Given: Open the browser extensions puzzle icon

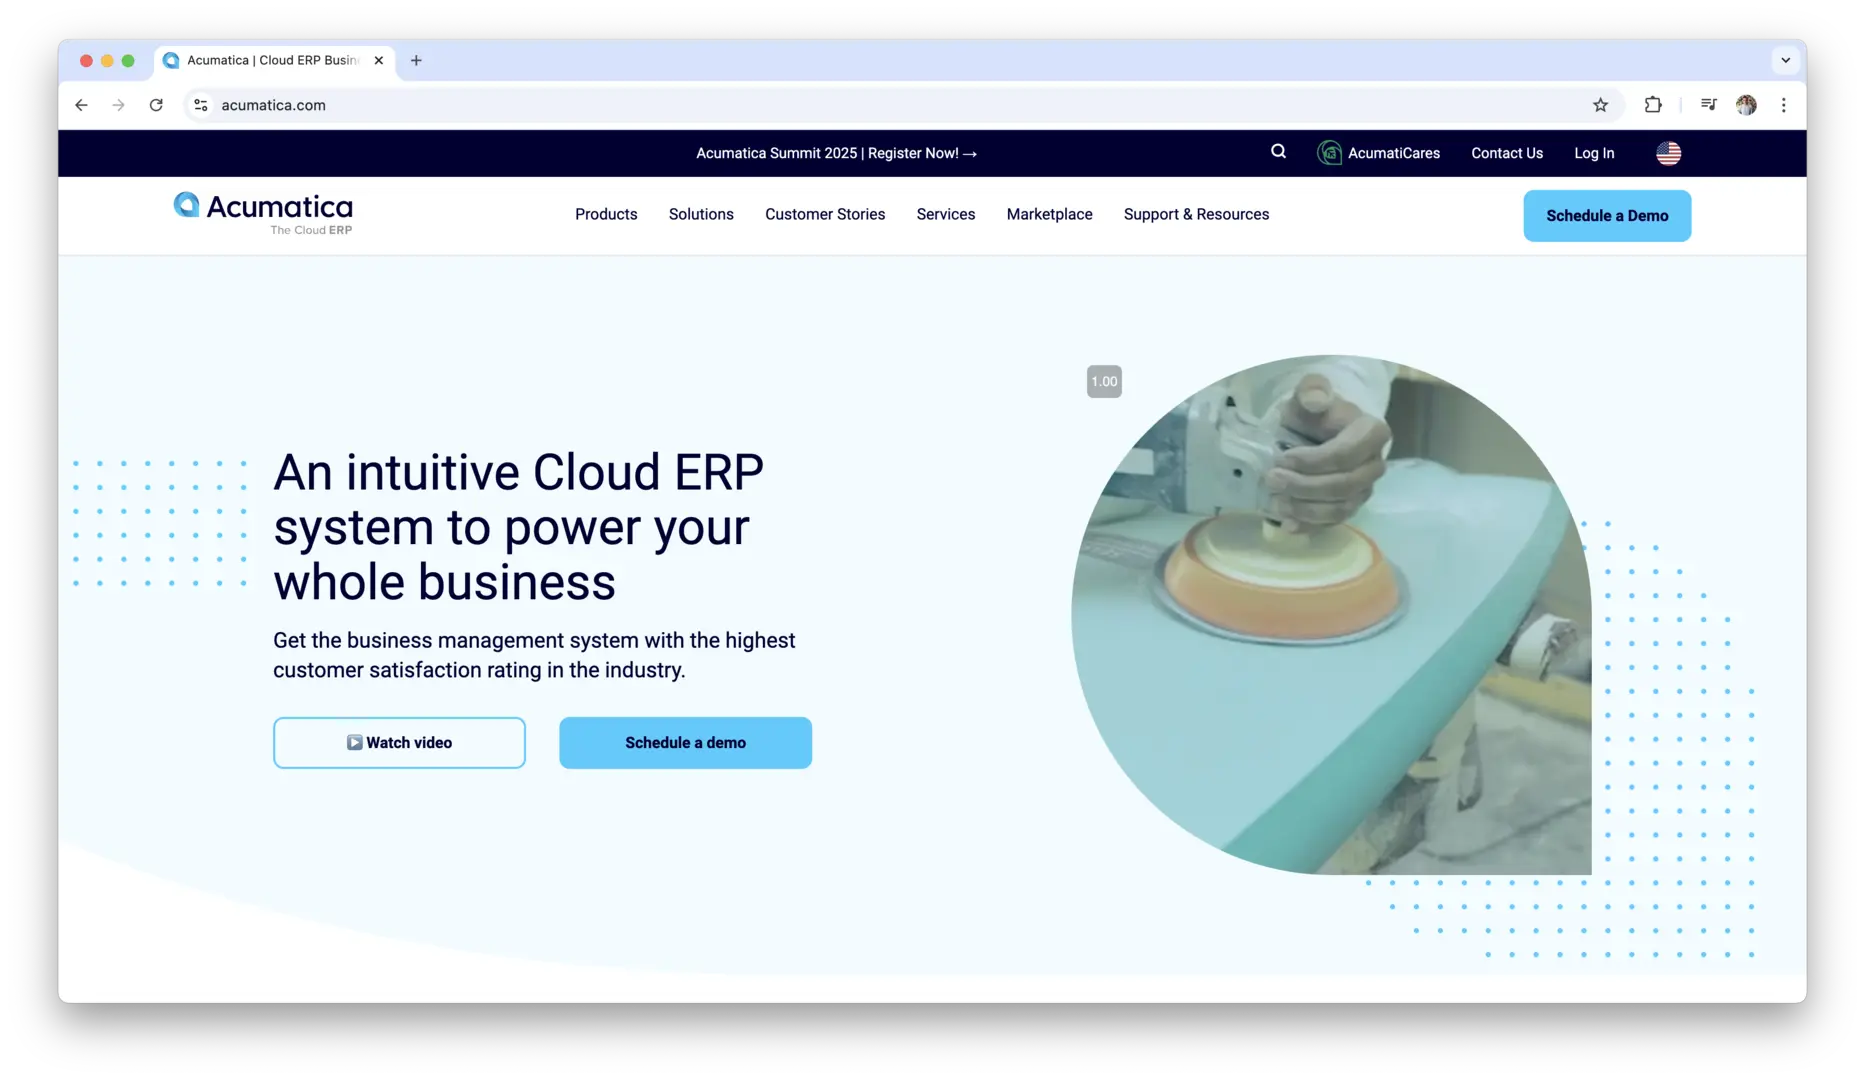Looking at the screenshot, I should click(x=1653, y=105).
